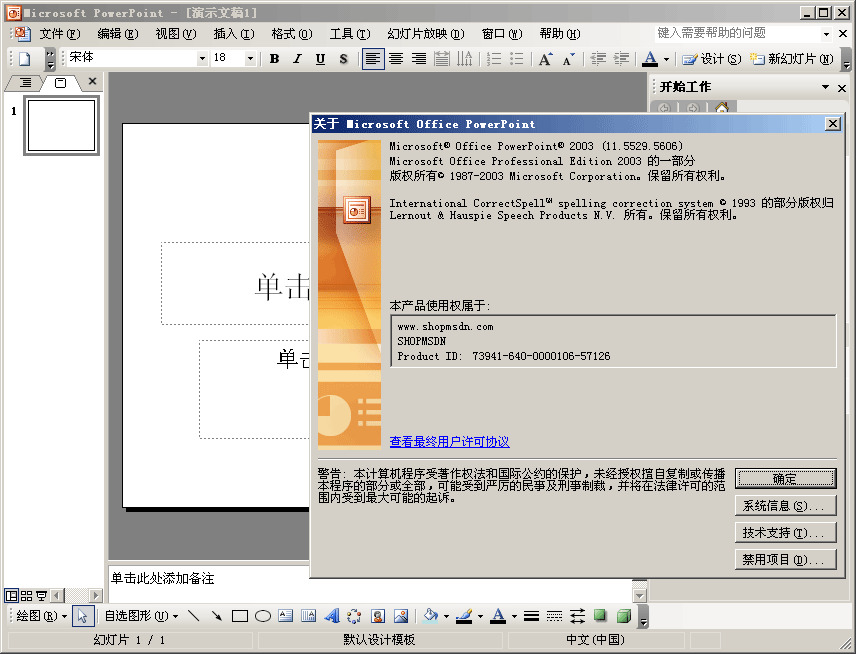Click the 系统信息(S)... button
The image size is (856, 654).
coord(785,506)
